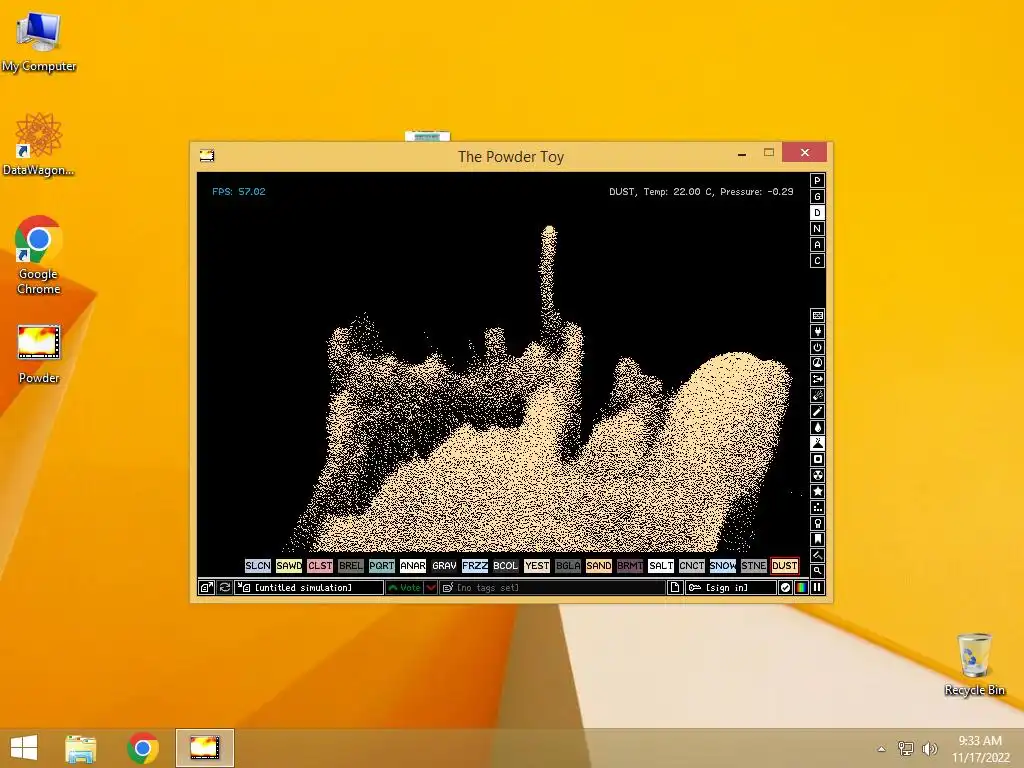
Task: Choose the YEST yeast element
Action: click(537, 566)
